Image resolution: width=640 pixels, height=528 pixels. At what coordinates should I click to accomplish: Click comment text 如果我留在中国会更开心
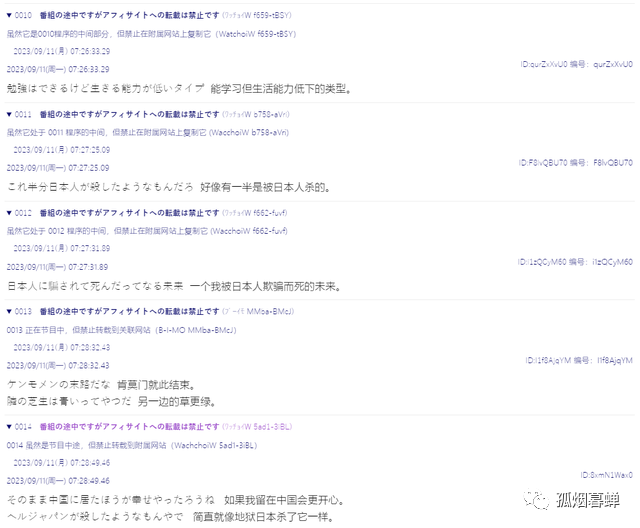point(285,500)
